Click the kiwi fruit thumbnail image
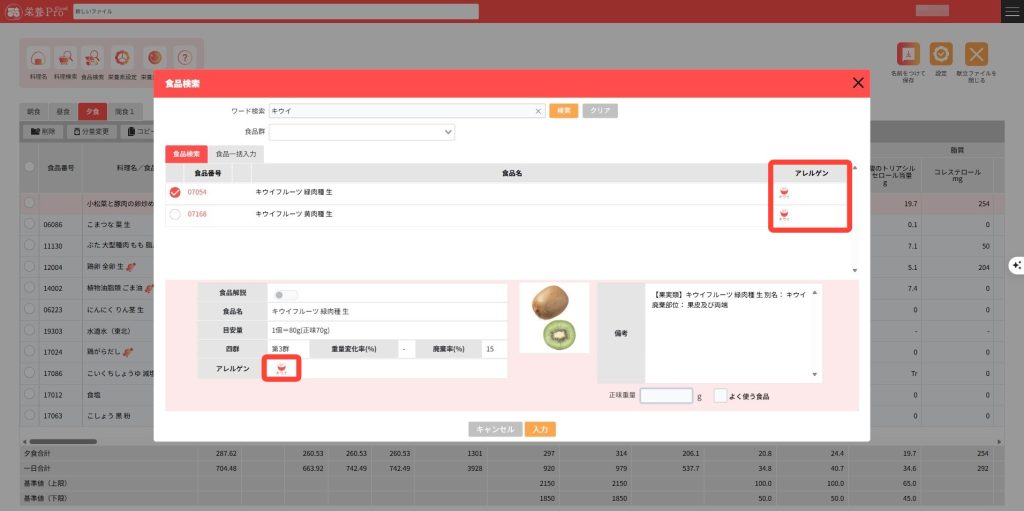The image size is (1024, 511). (x=554, y=317)
